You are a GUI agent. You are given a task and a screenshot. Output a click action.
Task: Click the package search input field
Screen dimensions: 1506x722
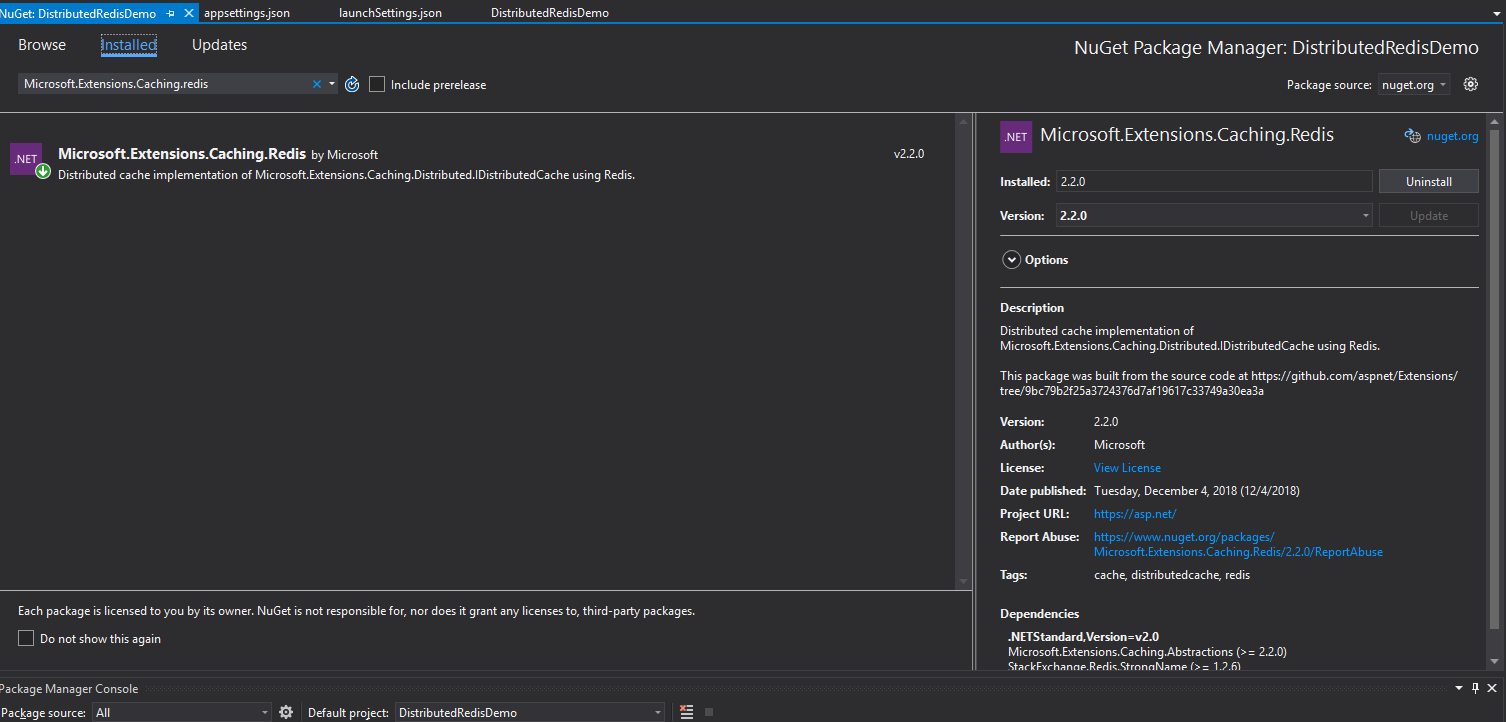pyautogui.click(x=165, y=84)
